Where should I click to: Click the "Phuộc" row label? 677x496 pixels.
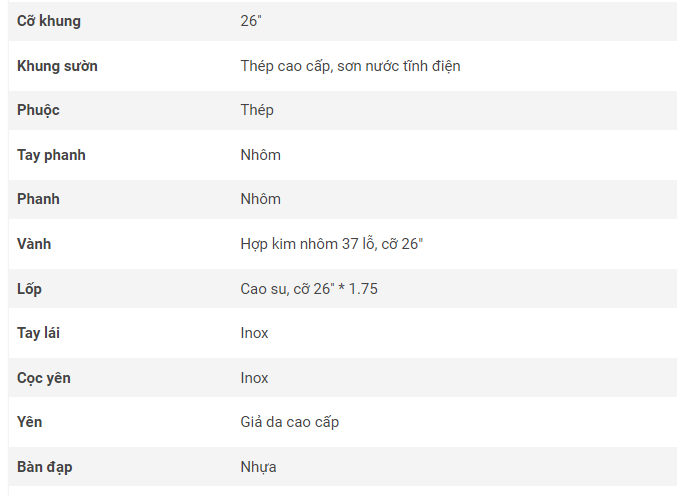click(39, 110)
